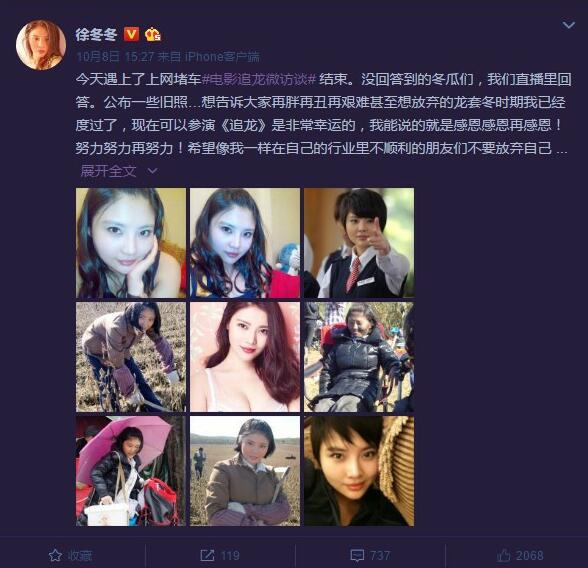Click the iPhone客户端 source link
This screenshot has width=588, height=568.
222,57
